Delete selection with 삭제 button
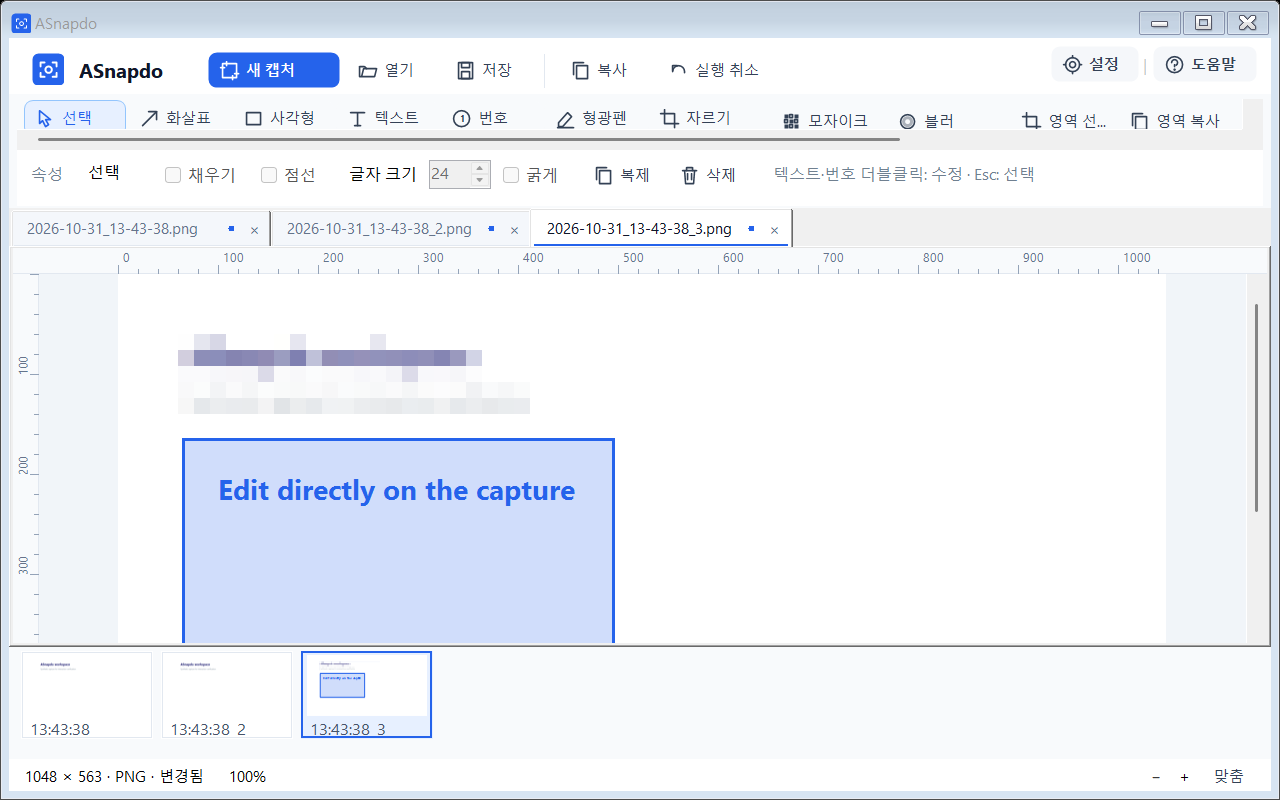 tap(708, 175)
